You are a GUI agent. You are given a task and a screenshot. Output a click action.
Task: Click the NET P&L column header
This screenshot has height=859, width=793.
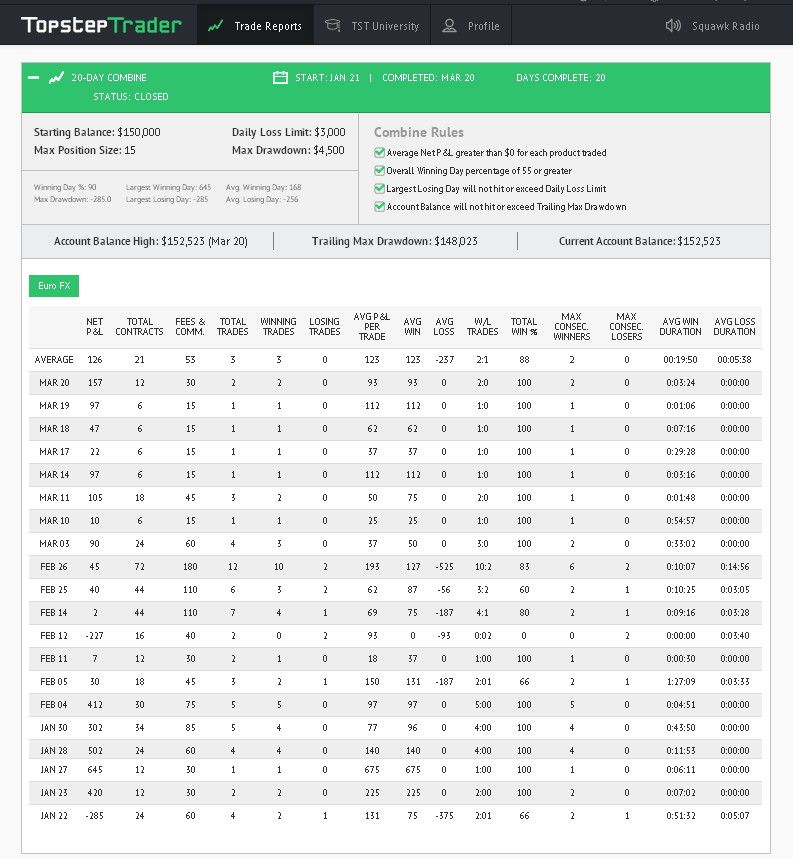(x=94, y=327)
